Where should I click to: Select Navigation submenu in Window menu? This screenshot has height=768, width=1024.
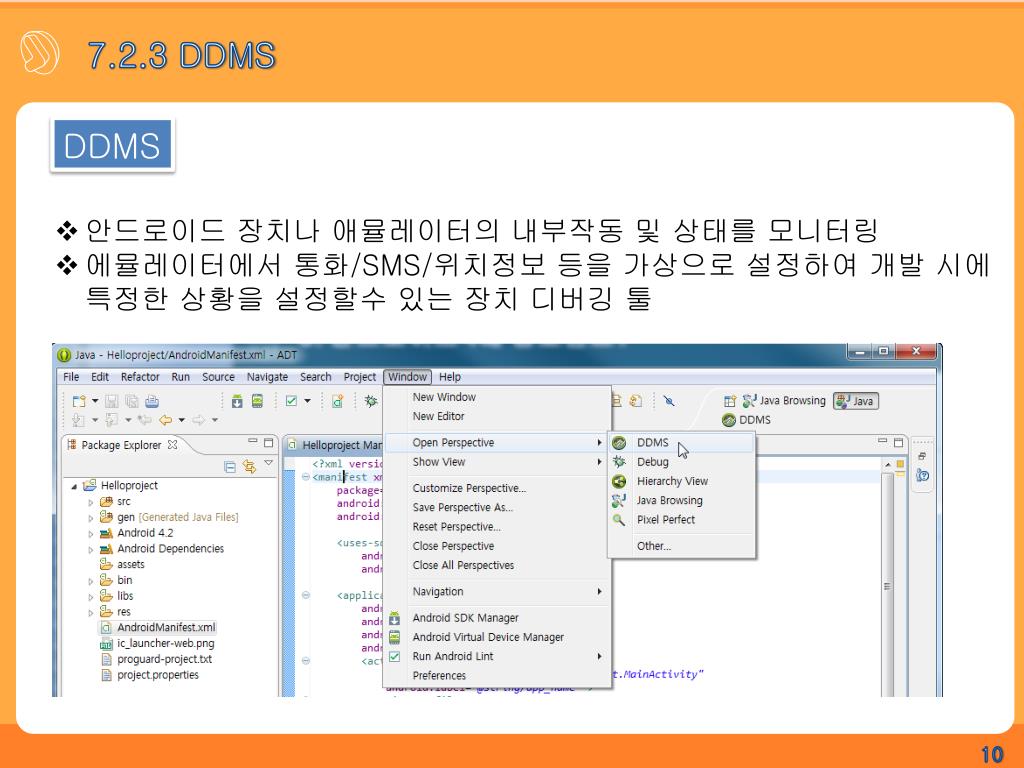click(496, 592)
